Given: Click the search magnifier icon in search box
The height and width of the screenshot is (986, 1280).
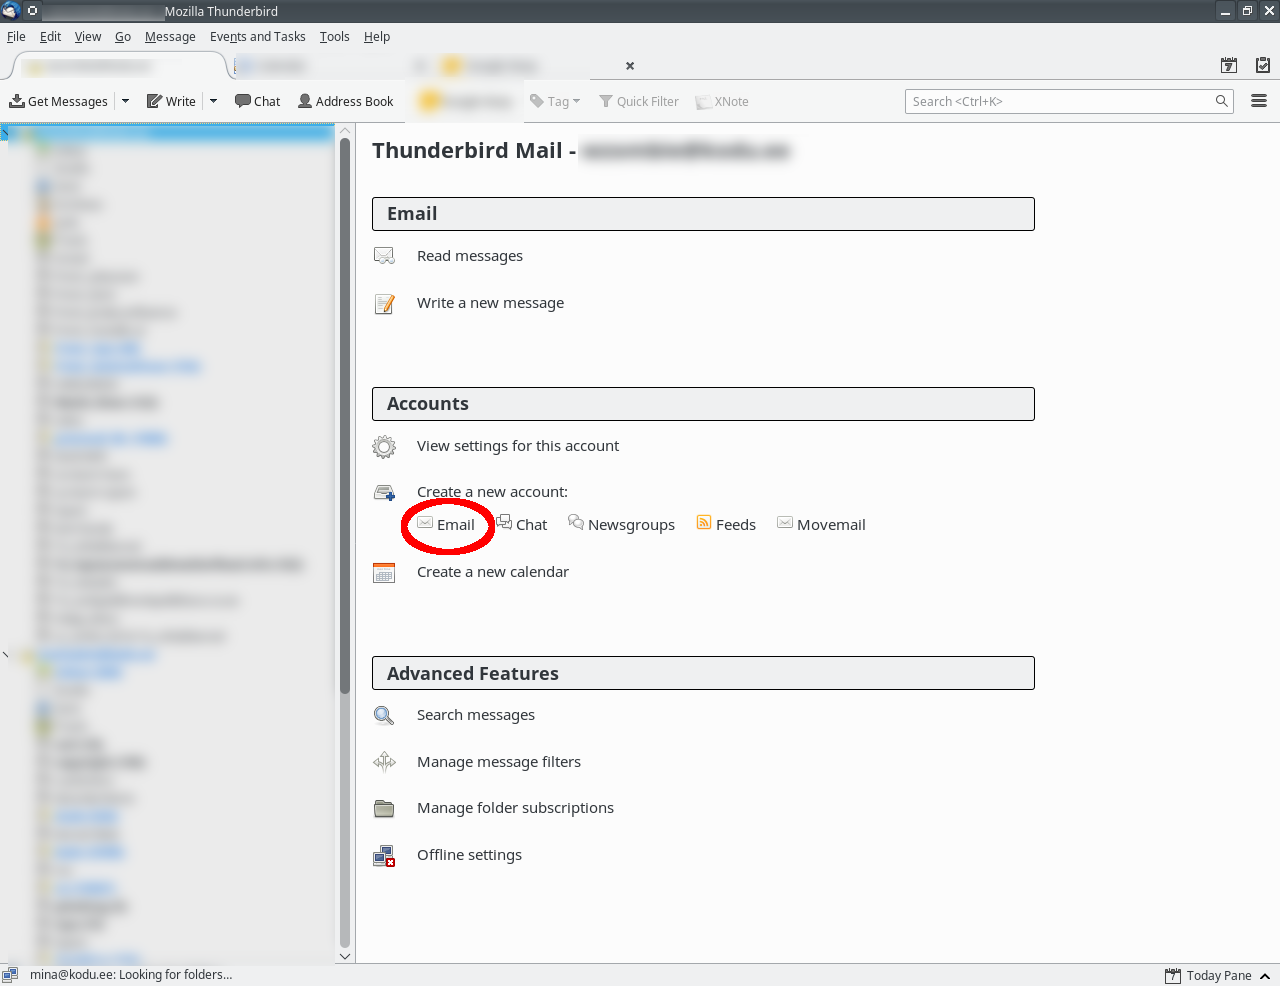Looking at the screenshot, I should click(1221, 101).
